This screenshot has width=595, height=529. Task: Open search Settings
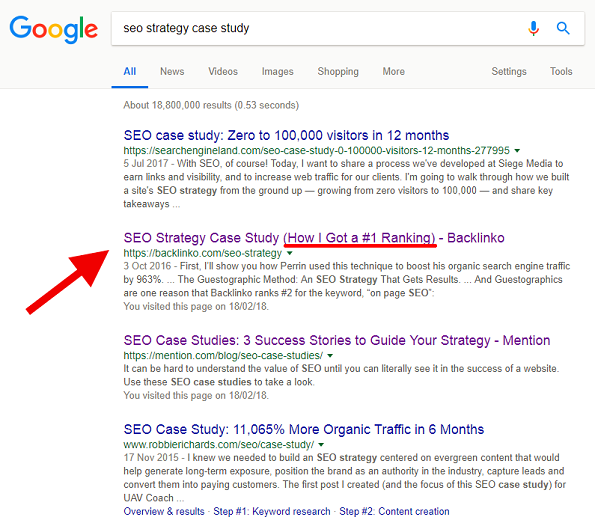(509, 71)
